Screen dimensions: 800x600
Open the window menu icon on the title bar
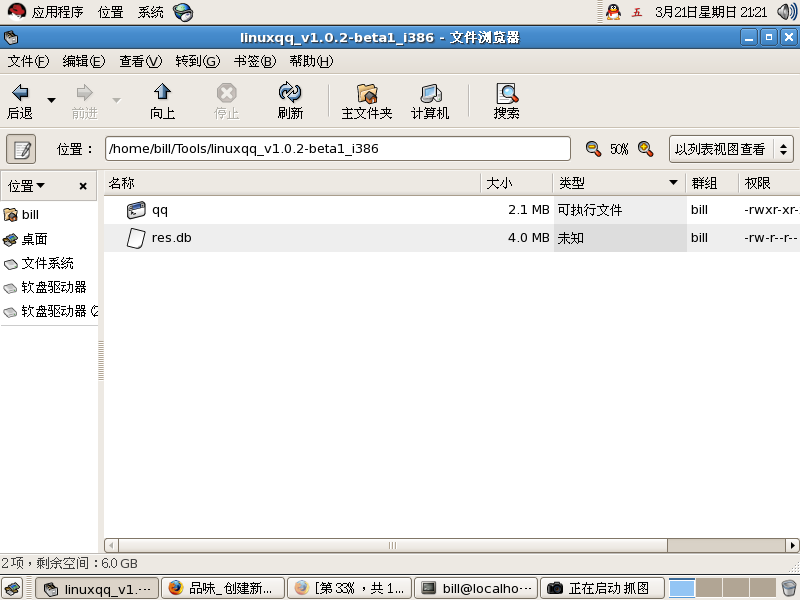(x=11, y=37)
